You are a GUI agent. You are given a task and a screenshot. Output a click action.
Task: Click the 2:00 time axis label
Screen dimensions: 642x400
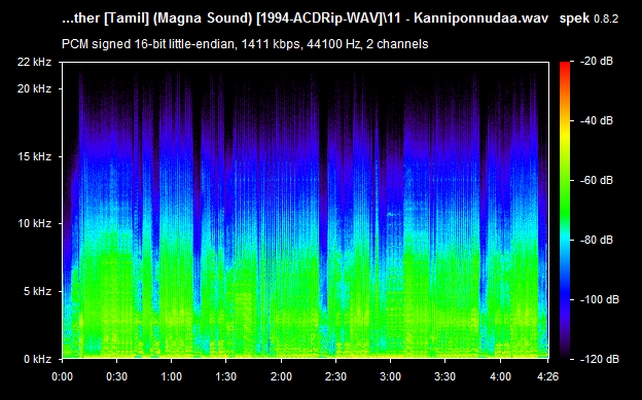[281, 376]
